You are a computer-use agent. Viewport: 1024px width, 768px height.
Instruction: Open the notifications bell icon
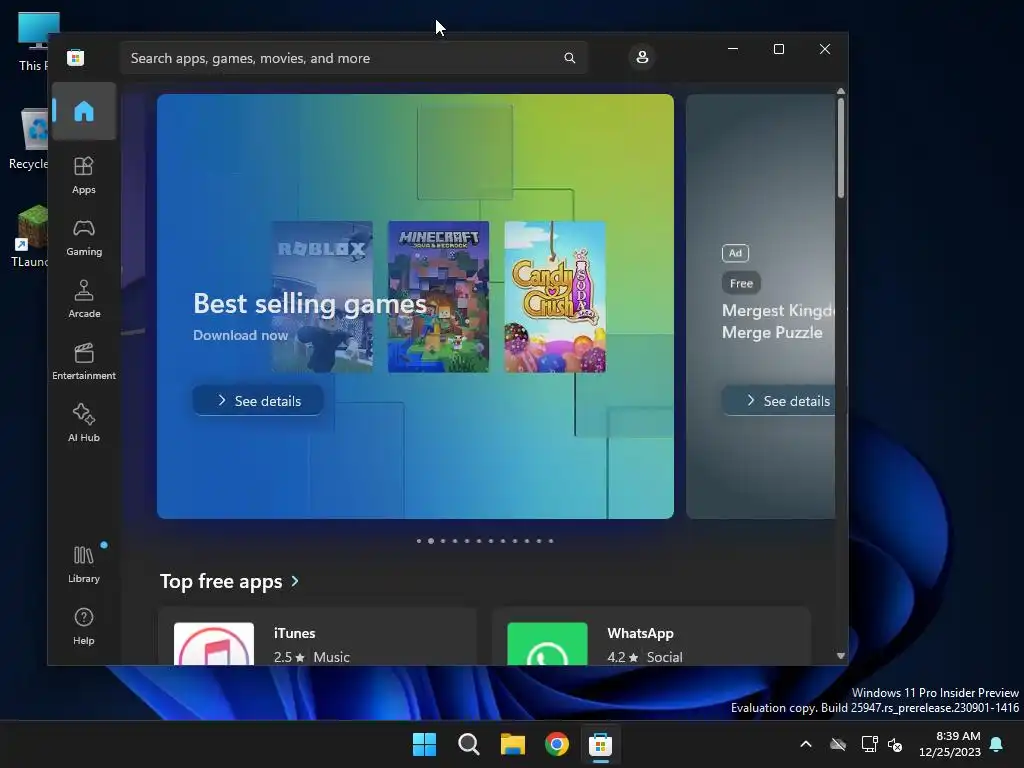[x=997, y=744]
